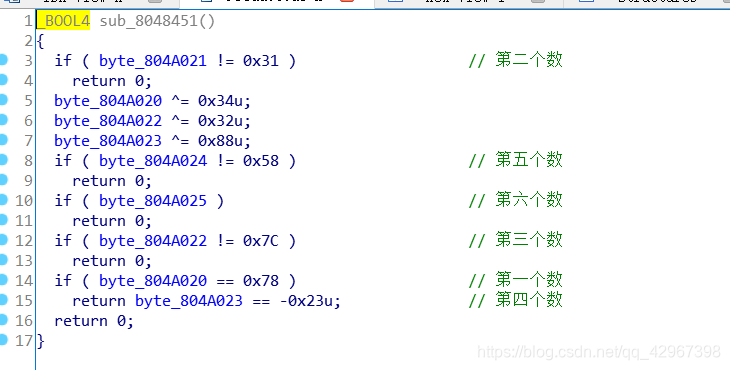The width and height of the screenshot is (730, 370).
Task: Select the constant 0x58
Action: 261,161
